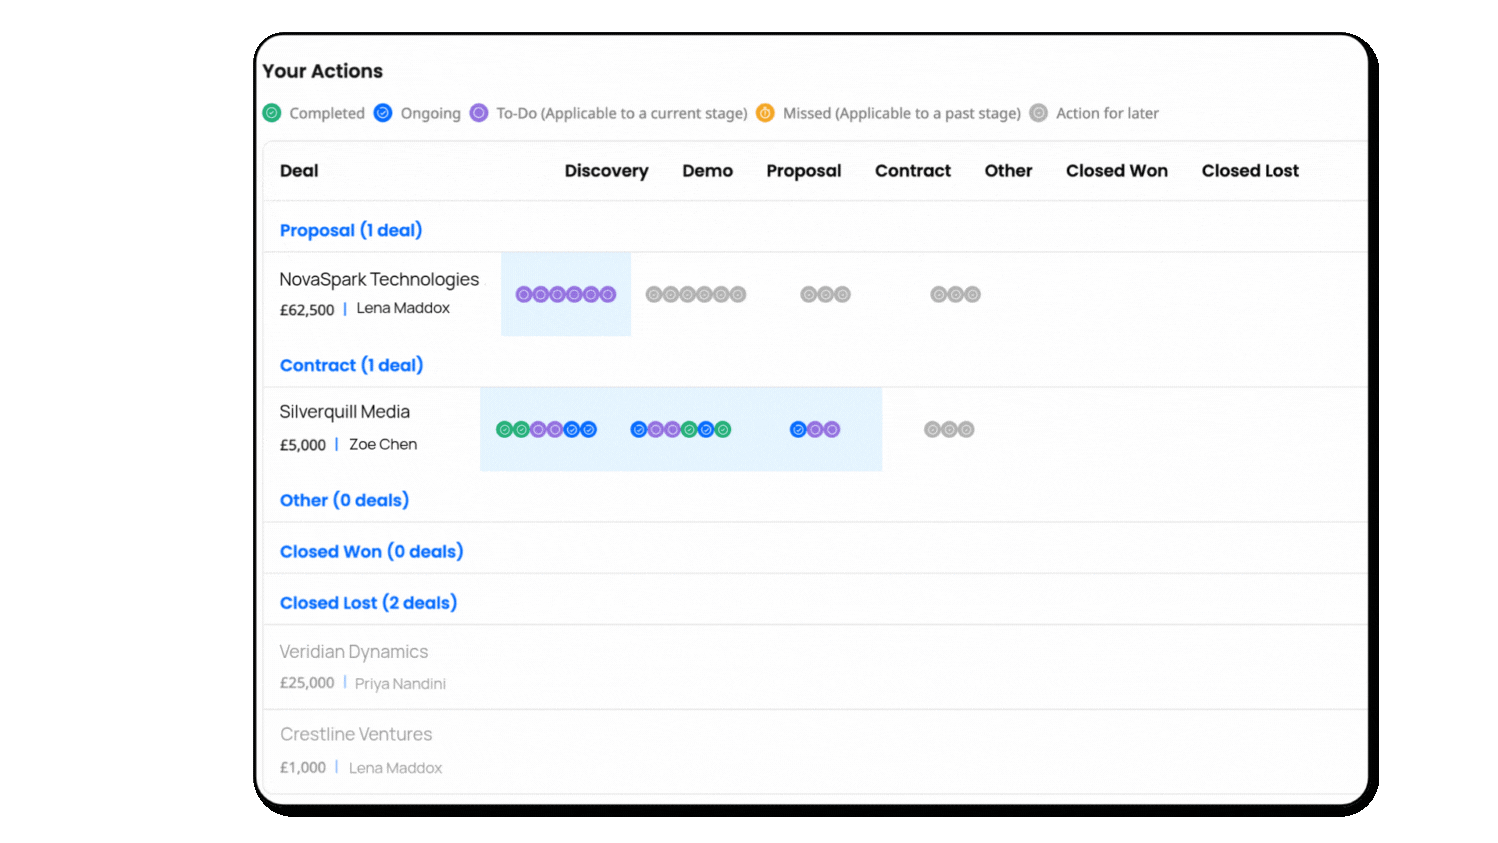Viewport: 1498px width, 843px height.
Task: Open last later action in Silverquill Contract
Action: [966, 430]
